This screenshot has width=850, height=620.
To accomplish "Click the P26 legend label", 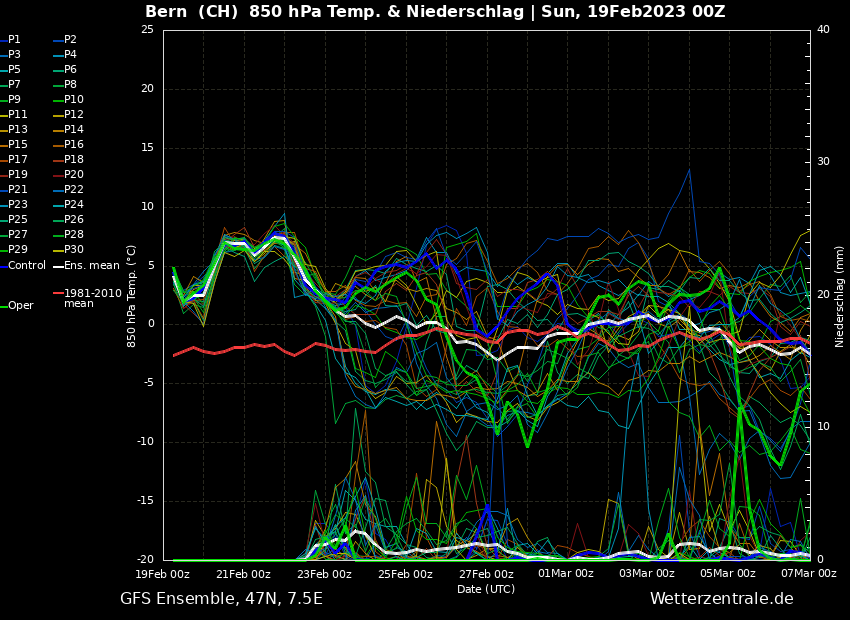I will pyautogui.click(x=74, y=219).
